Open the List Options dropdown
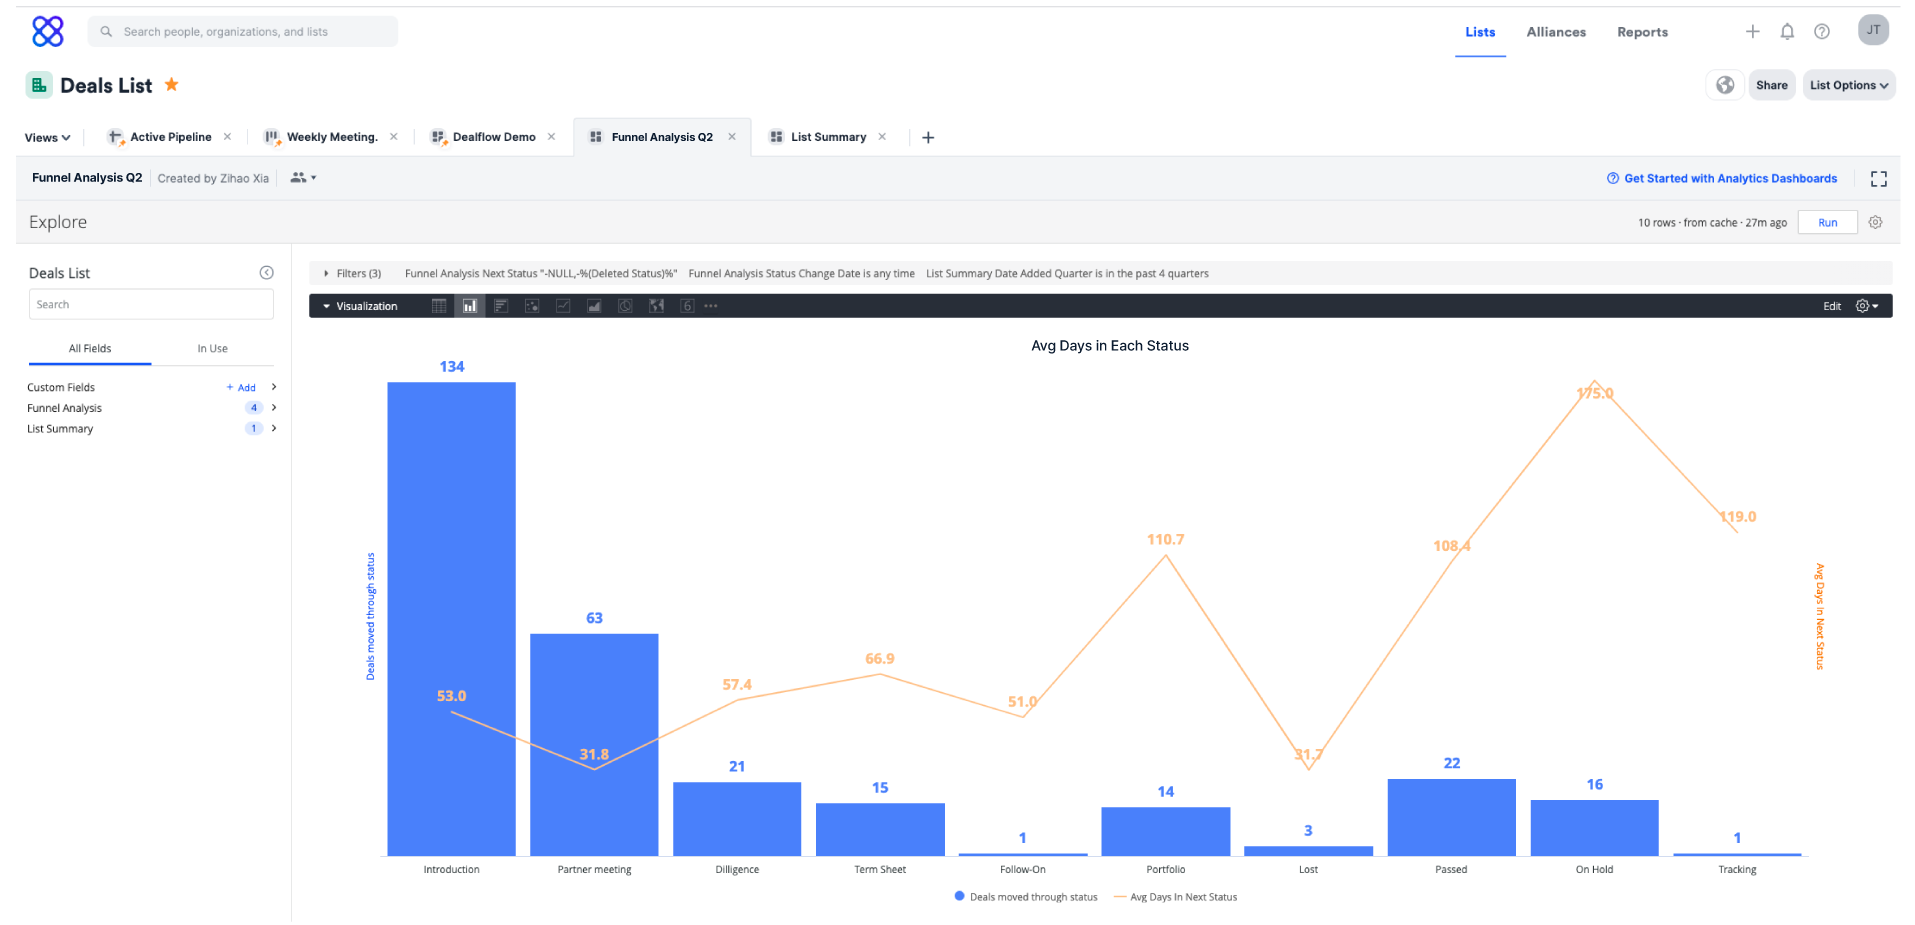This screenshot has height=925, width=1915. 1848,85
